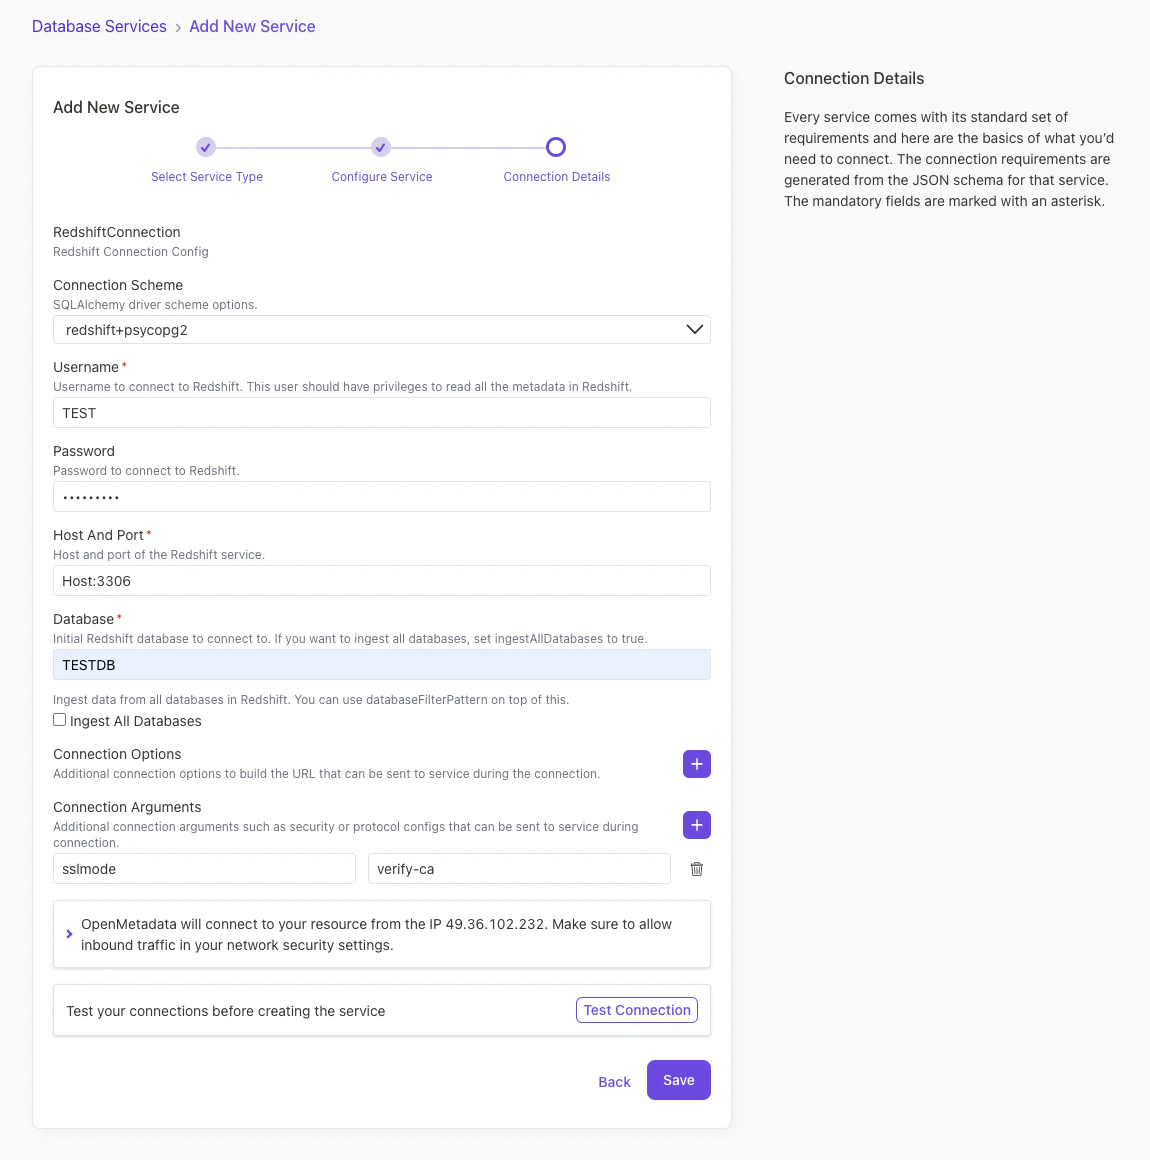Open the Connection Scheme dropdown
This screenshot has height=1160, width=1150.
click(x=382, y=329)
